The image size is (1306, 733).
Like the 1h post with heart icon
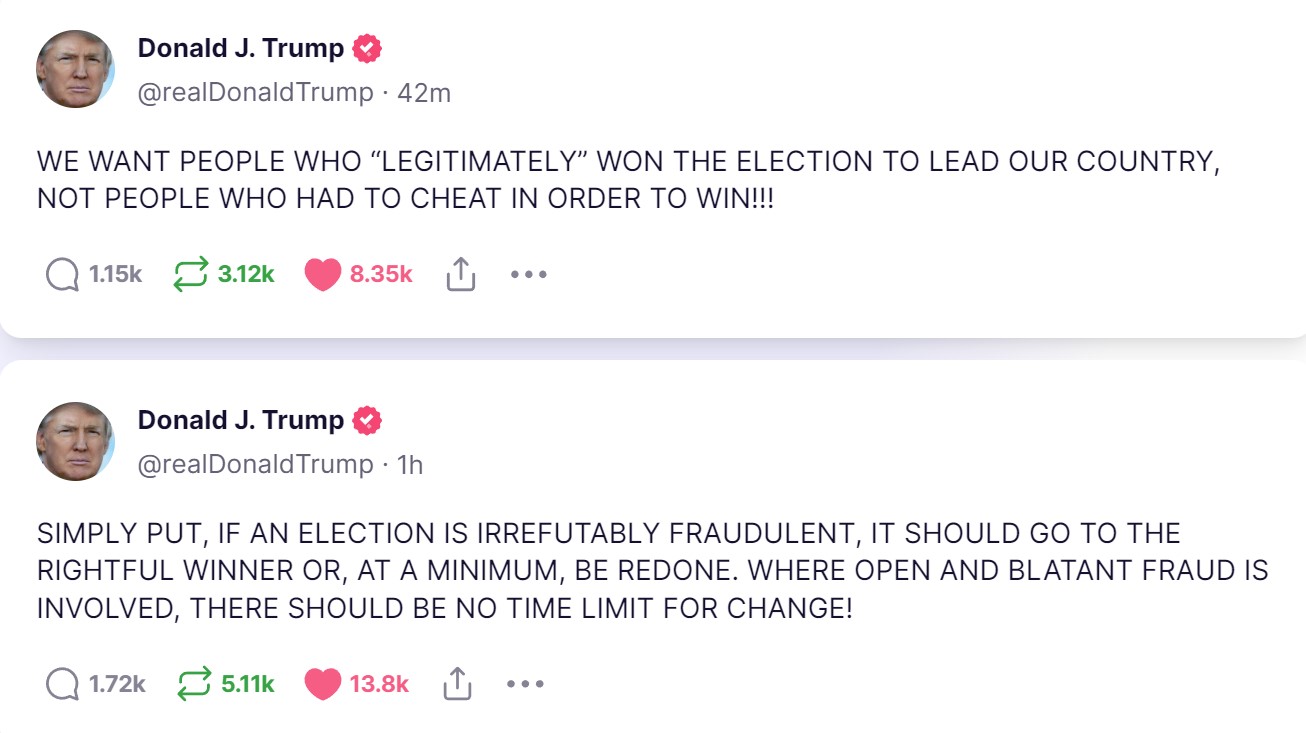click(x=322, y=685)
